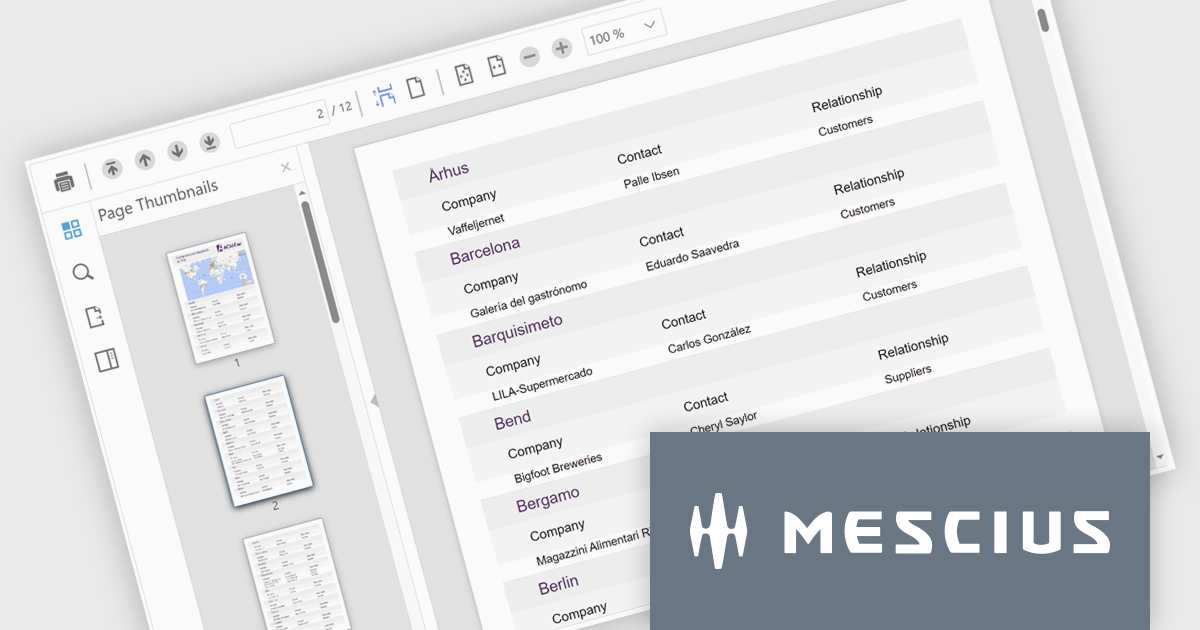Click the MESCIUS logo banner

(900, 531)
